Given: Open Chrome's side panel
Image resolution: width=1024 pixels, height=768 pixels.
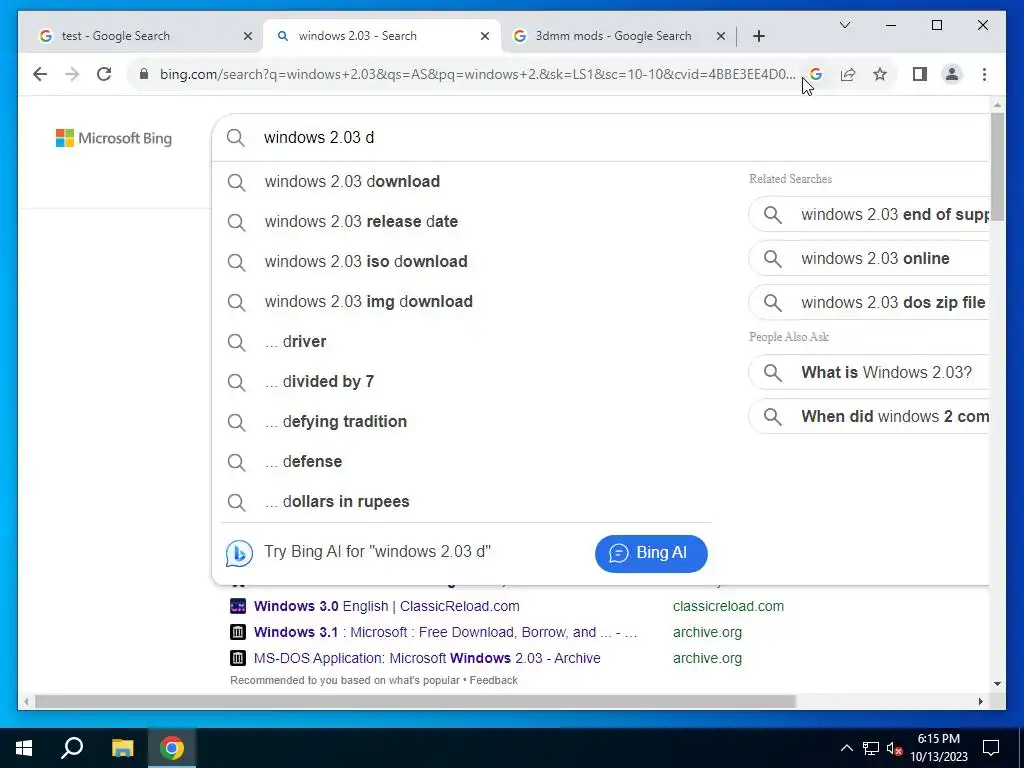Looking at the screenshot, I should pyautogui.click(x=920, y=74).
